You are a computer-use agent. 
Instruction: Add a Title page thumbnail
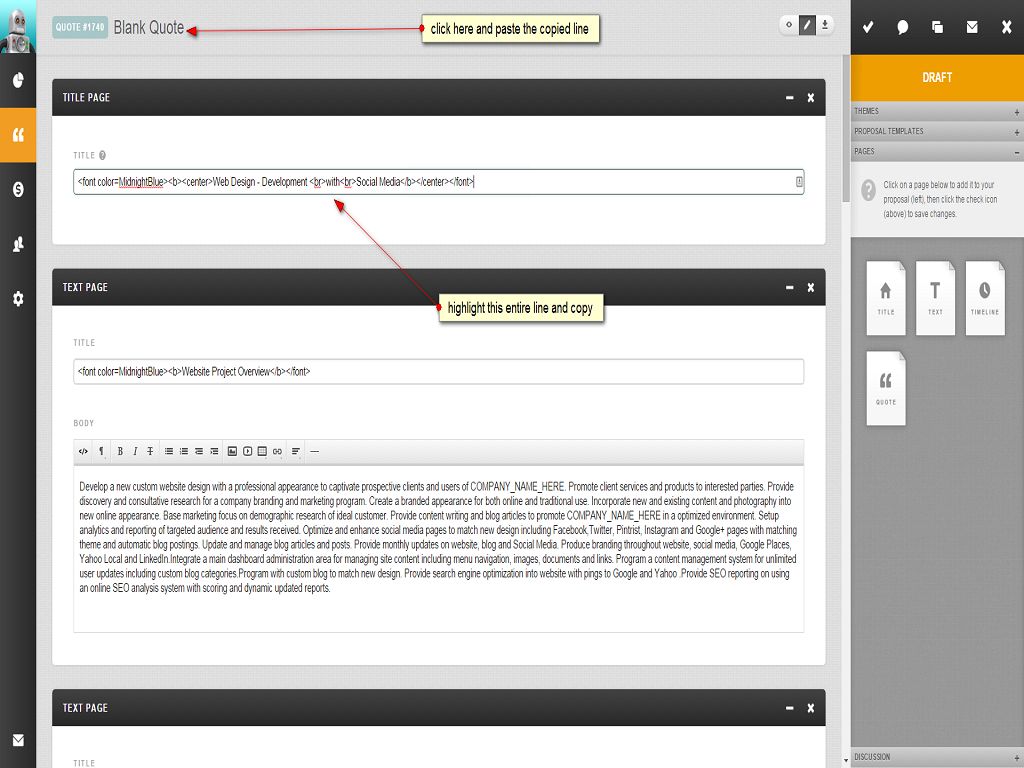[x=886, y=298]
